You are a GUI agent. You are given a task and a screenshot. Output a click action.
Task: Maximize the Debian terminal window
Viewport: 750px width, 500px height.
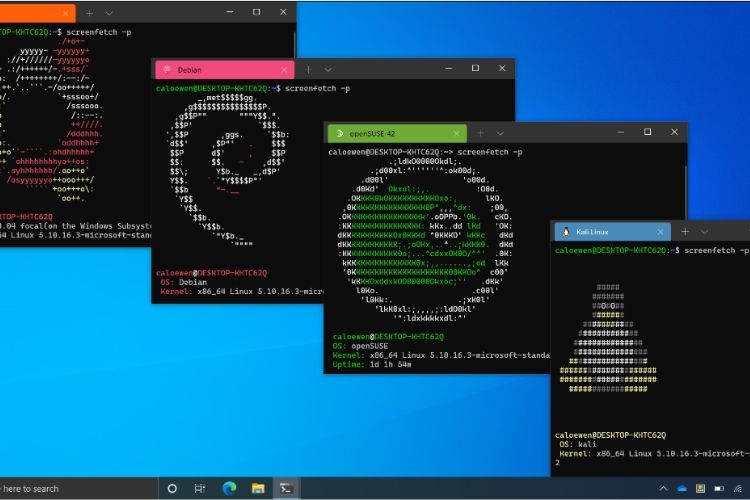tap(475, 68)
